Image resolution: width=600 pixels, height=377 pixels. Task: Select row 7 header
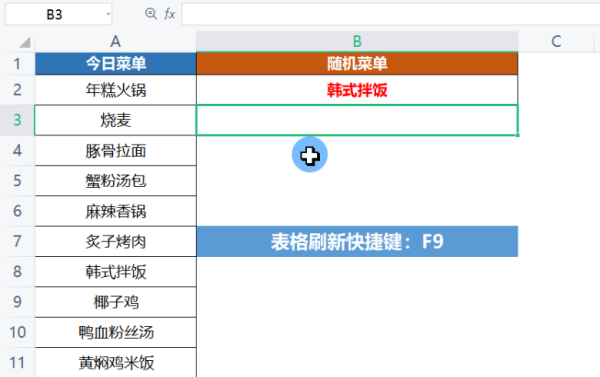tap(17, 242)
